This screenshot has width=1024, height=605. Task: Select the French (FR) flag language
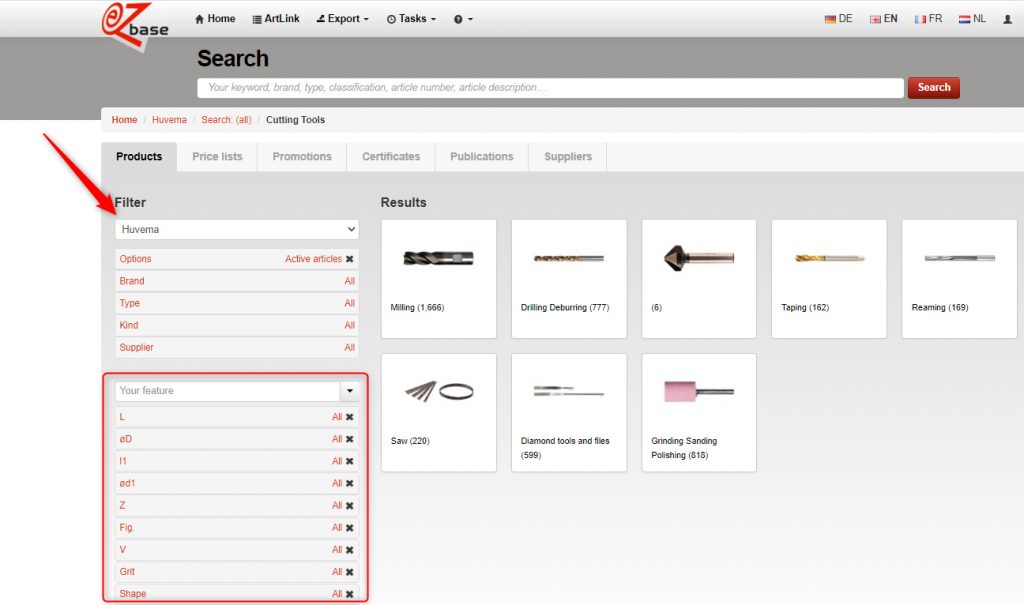pos(928,19)
